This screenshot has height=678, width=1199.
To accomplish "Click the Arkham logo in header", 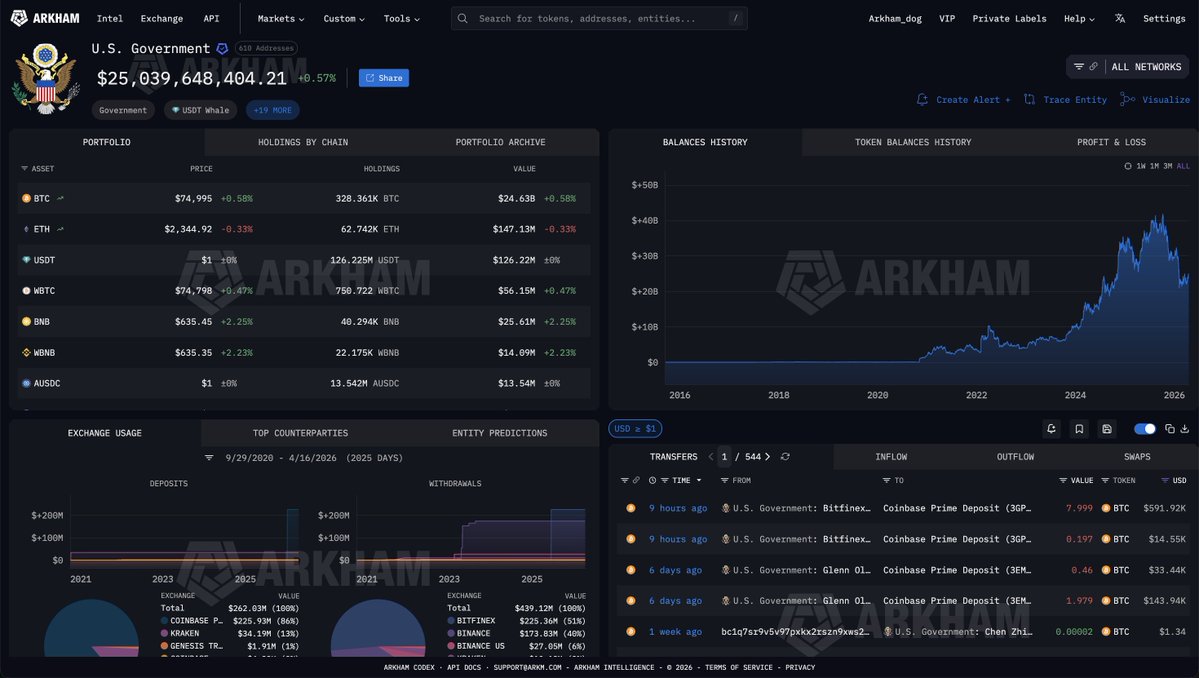I will 46,18.
